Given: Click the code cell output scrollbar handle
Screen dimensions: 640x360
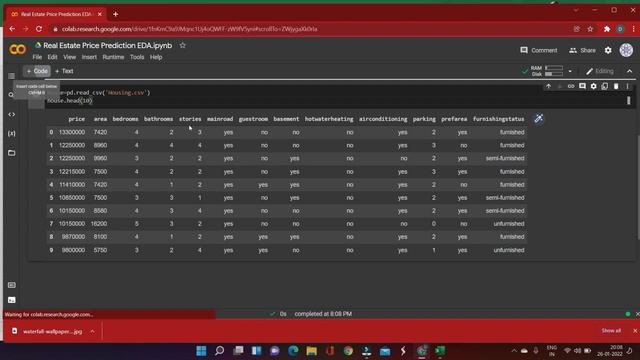Looking at the screenshot, I should click(x=629, y=100).
